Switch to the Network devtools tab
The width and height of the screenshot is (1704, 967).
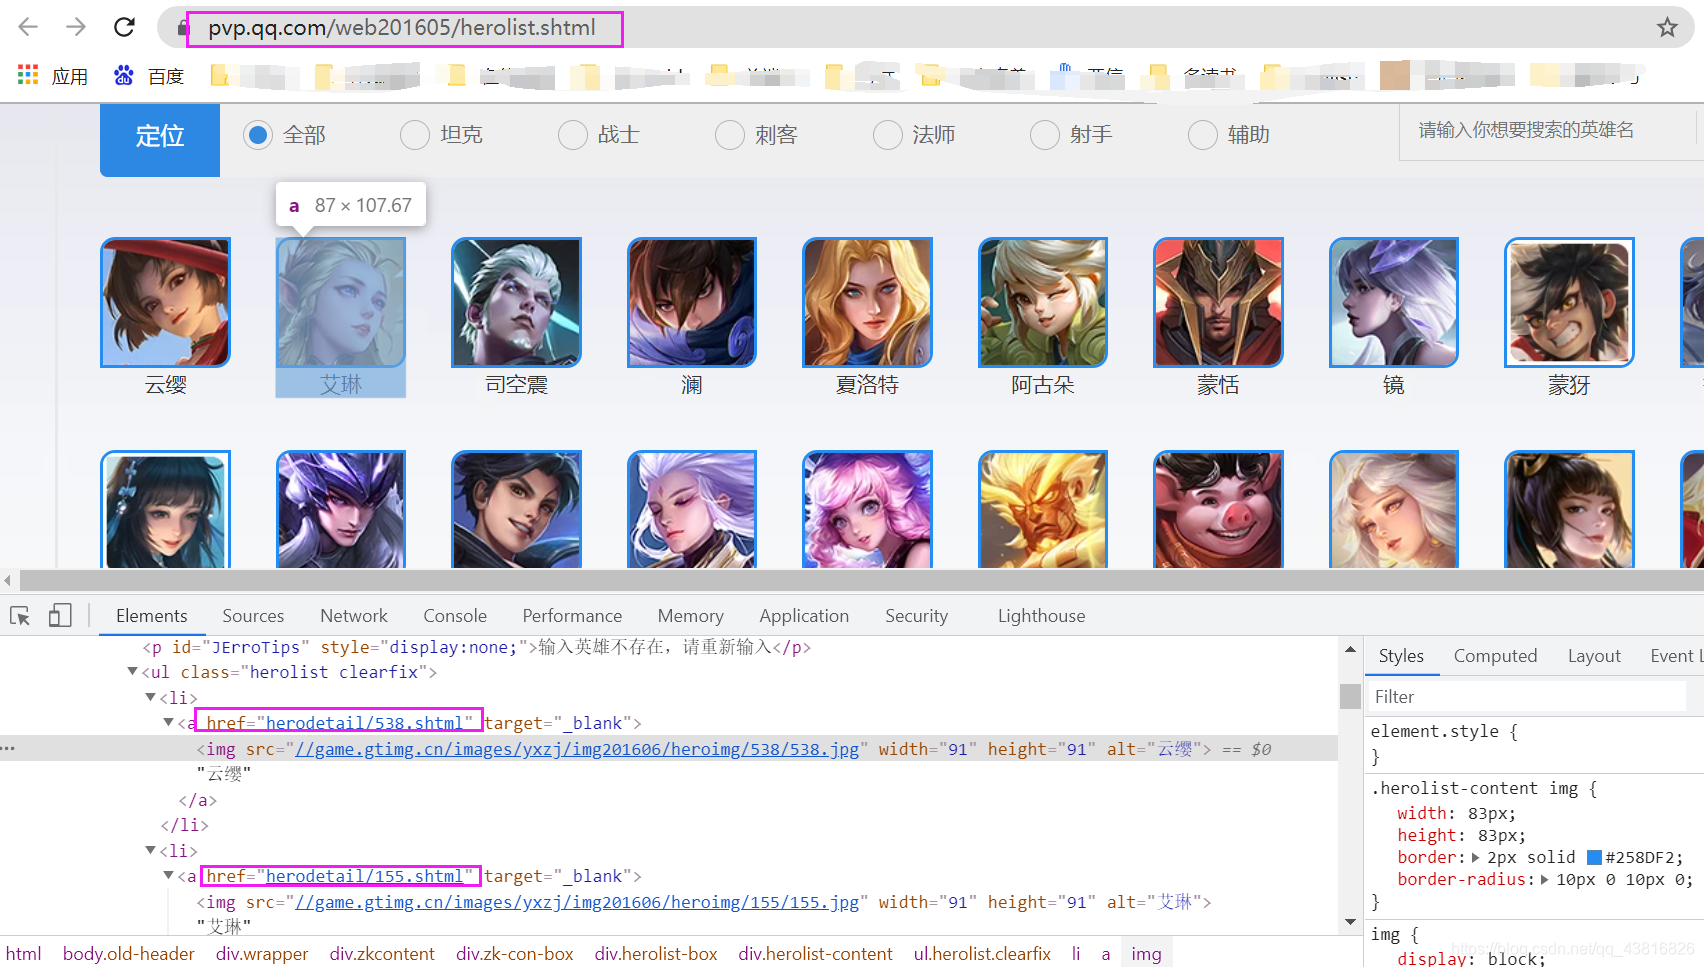pyautogui.click(x=354, y=616)
